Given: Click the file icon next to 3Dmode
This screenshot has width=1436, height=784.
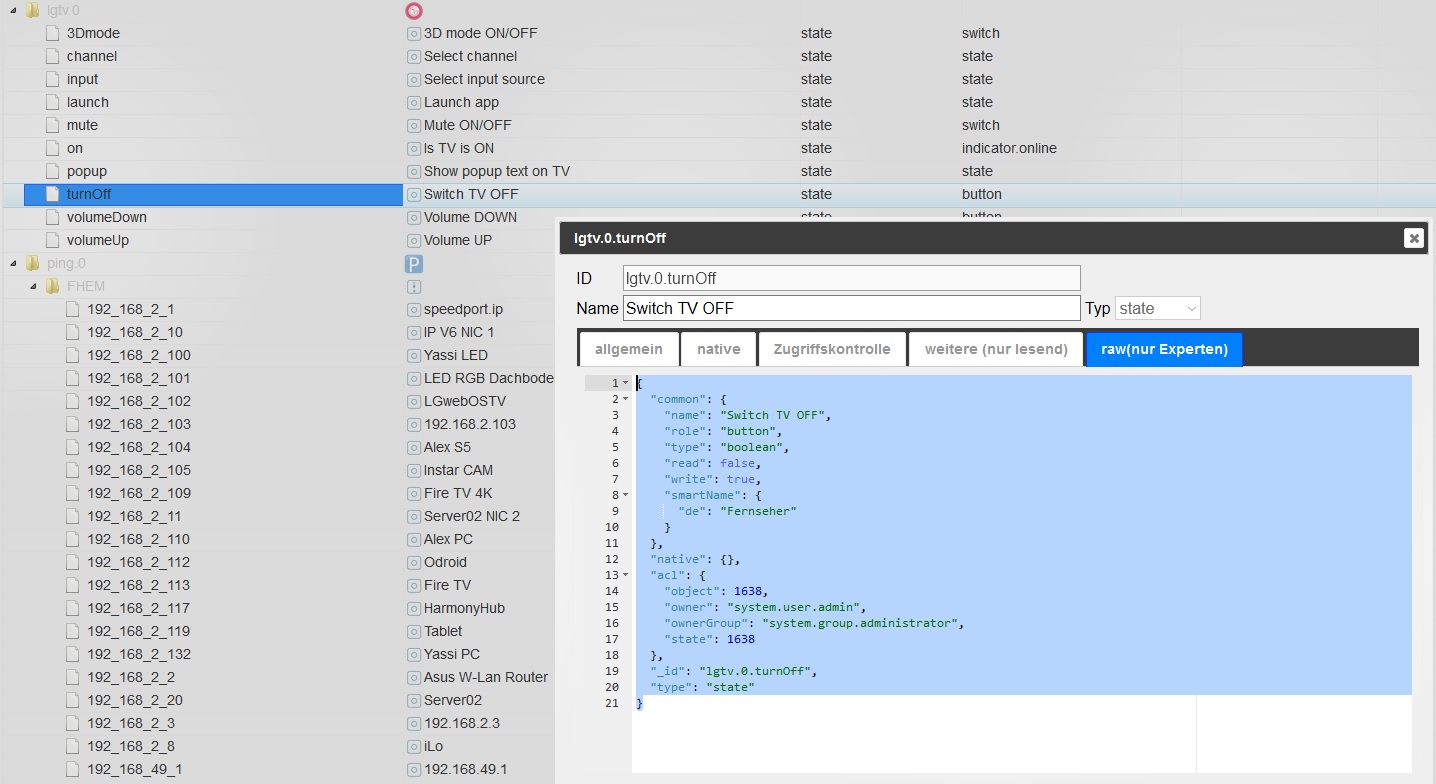Looking at the screenshot, I should point(53,33).
